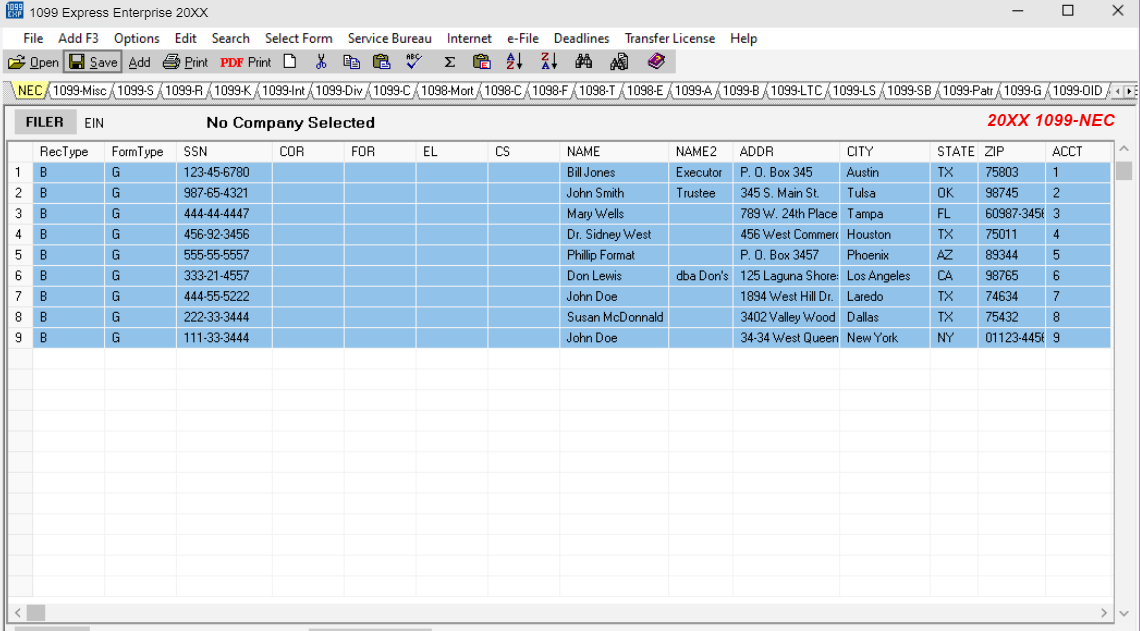1140x631 pixels.
Task: Click the FILER button
Action: point(44,122)
